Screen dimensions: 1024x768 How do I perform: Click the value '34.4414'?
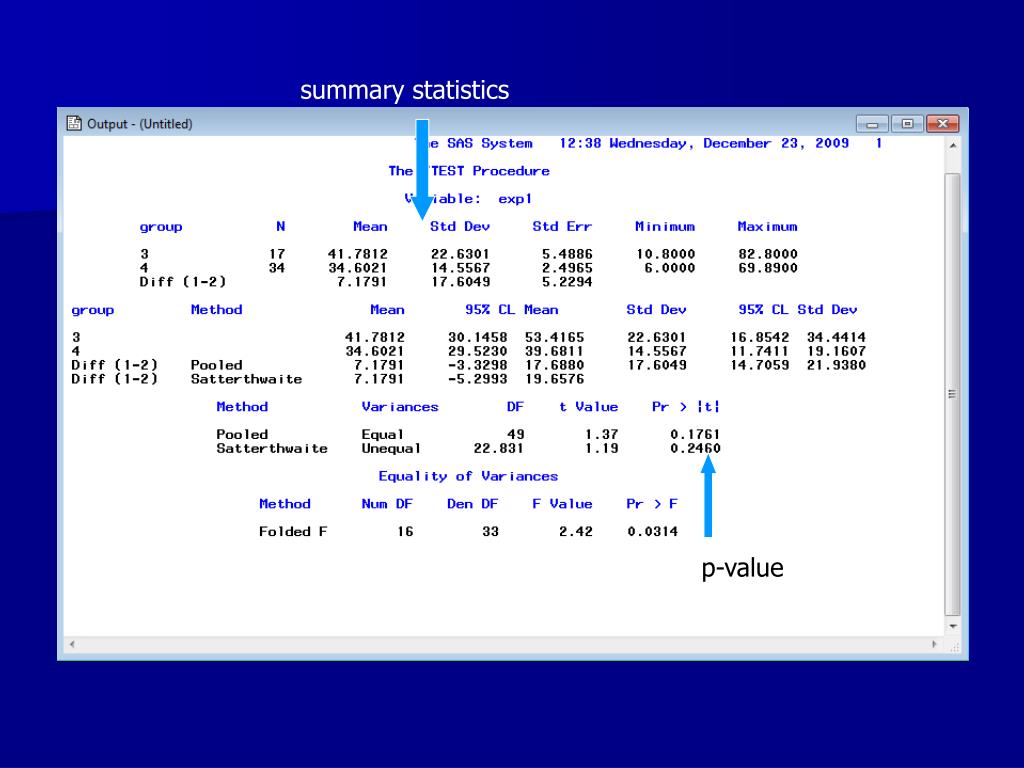(836, 338)
